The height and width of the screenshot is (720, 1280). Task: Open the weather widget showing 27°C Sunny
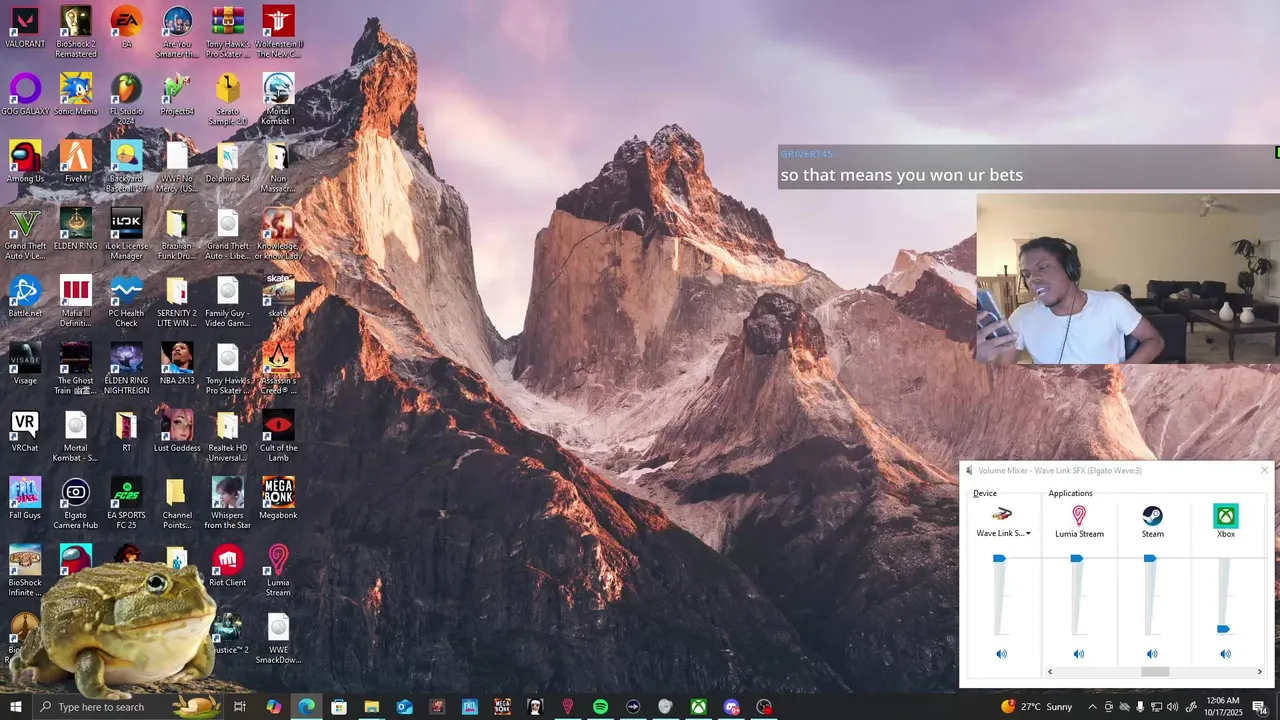point(1036,707)
